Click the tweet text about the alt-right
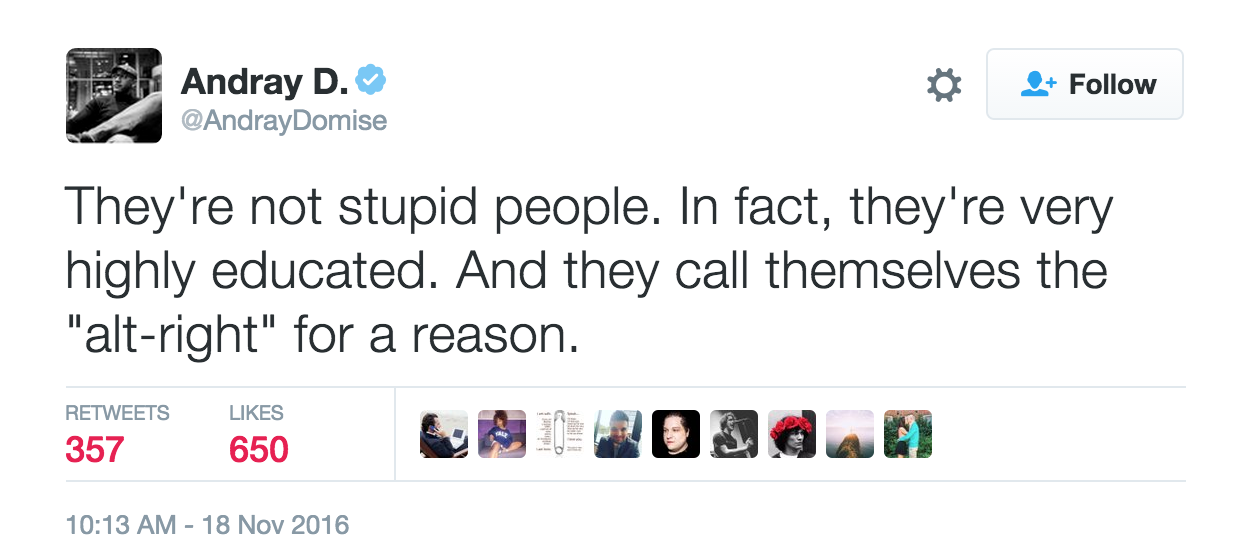 (x=590, y=271)
